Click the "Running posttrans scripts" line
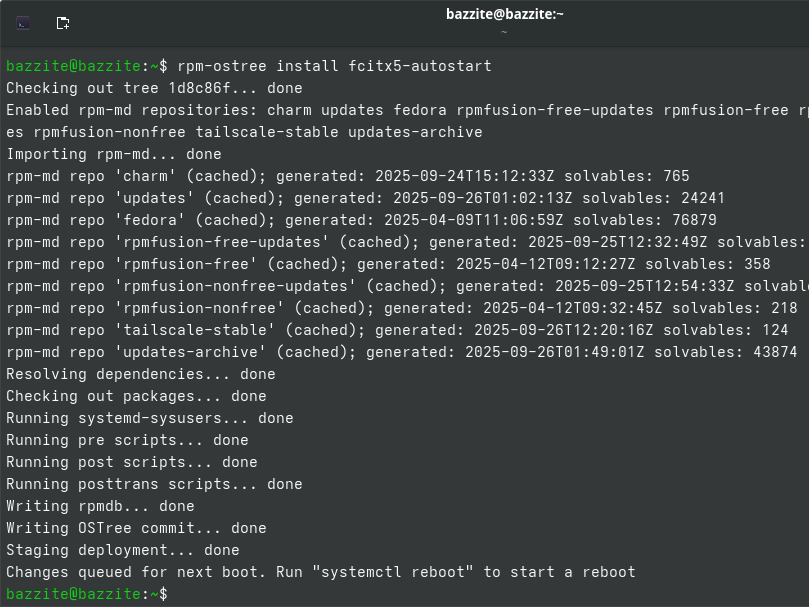 pyautogui.click(x=154, y=484)
